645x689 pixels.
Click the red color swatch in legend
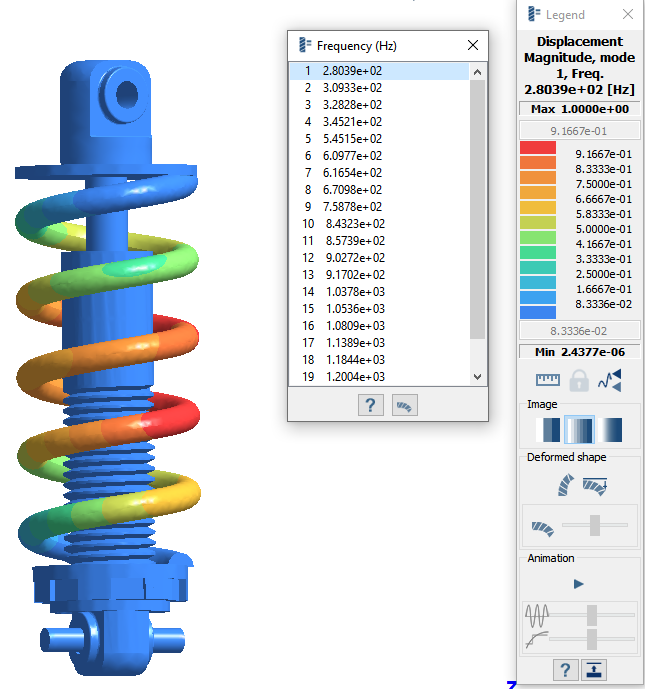pyautogui.click(x=538, y=148)
